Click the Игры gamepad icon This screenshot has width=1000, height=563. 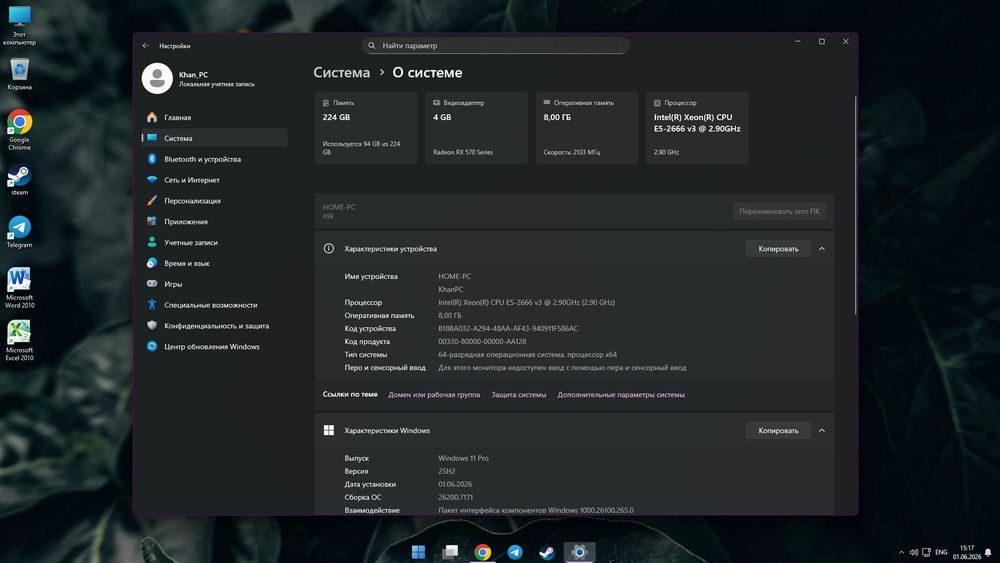[152, 284]
